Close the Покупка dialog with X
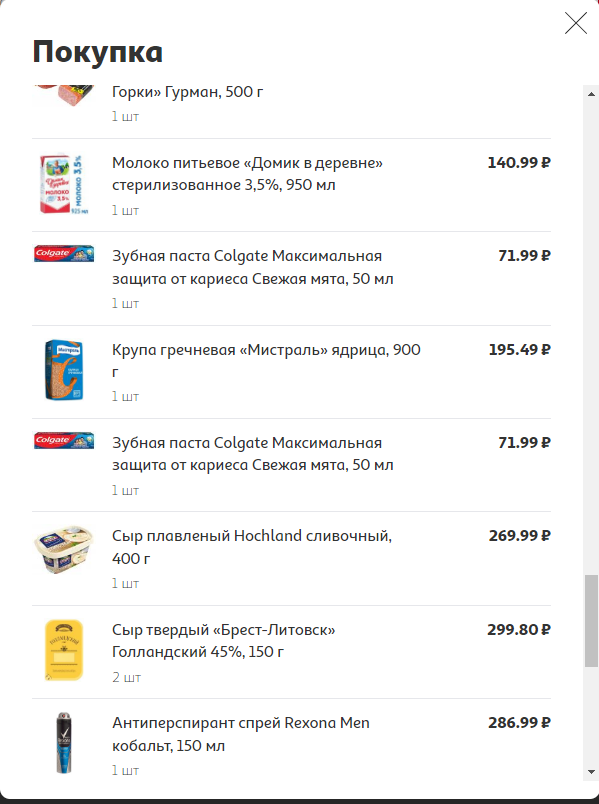This screenshot has width=599, height=804. (575, 23)
